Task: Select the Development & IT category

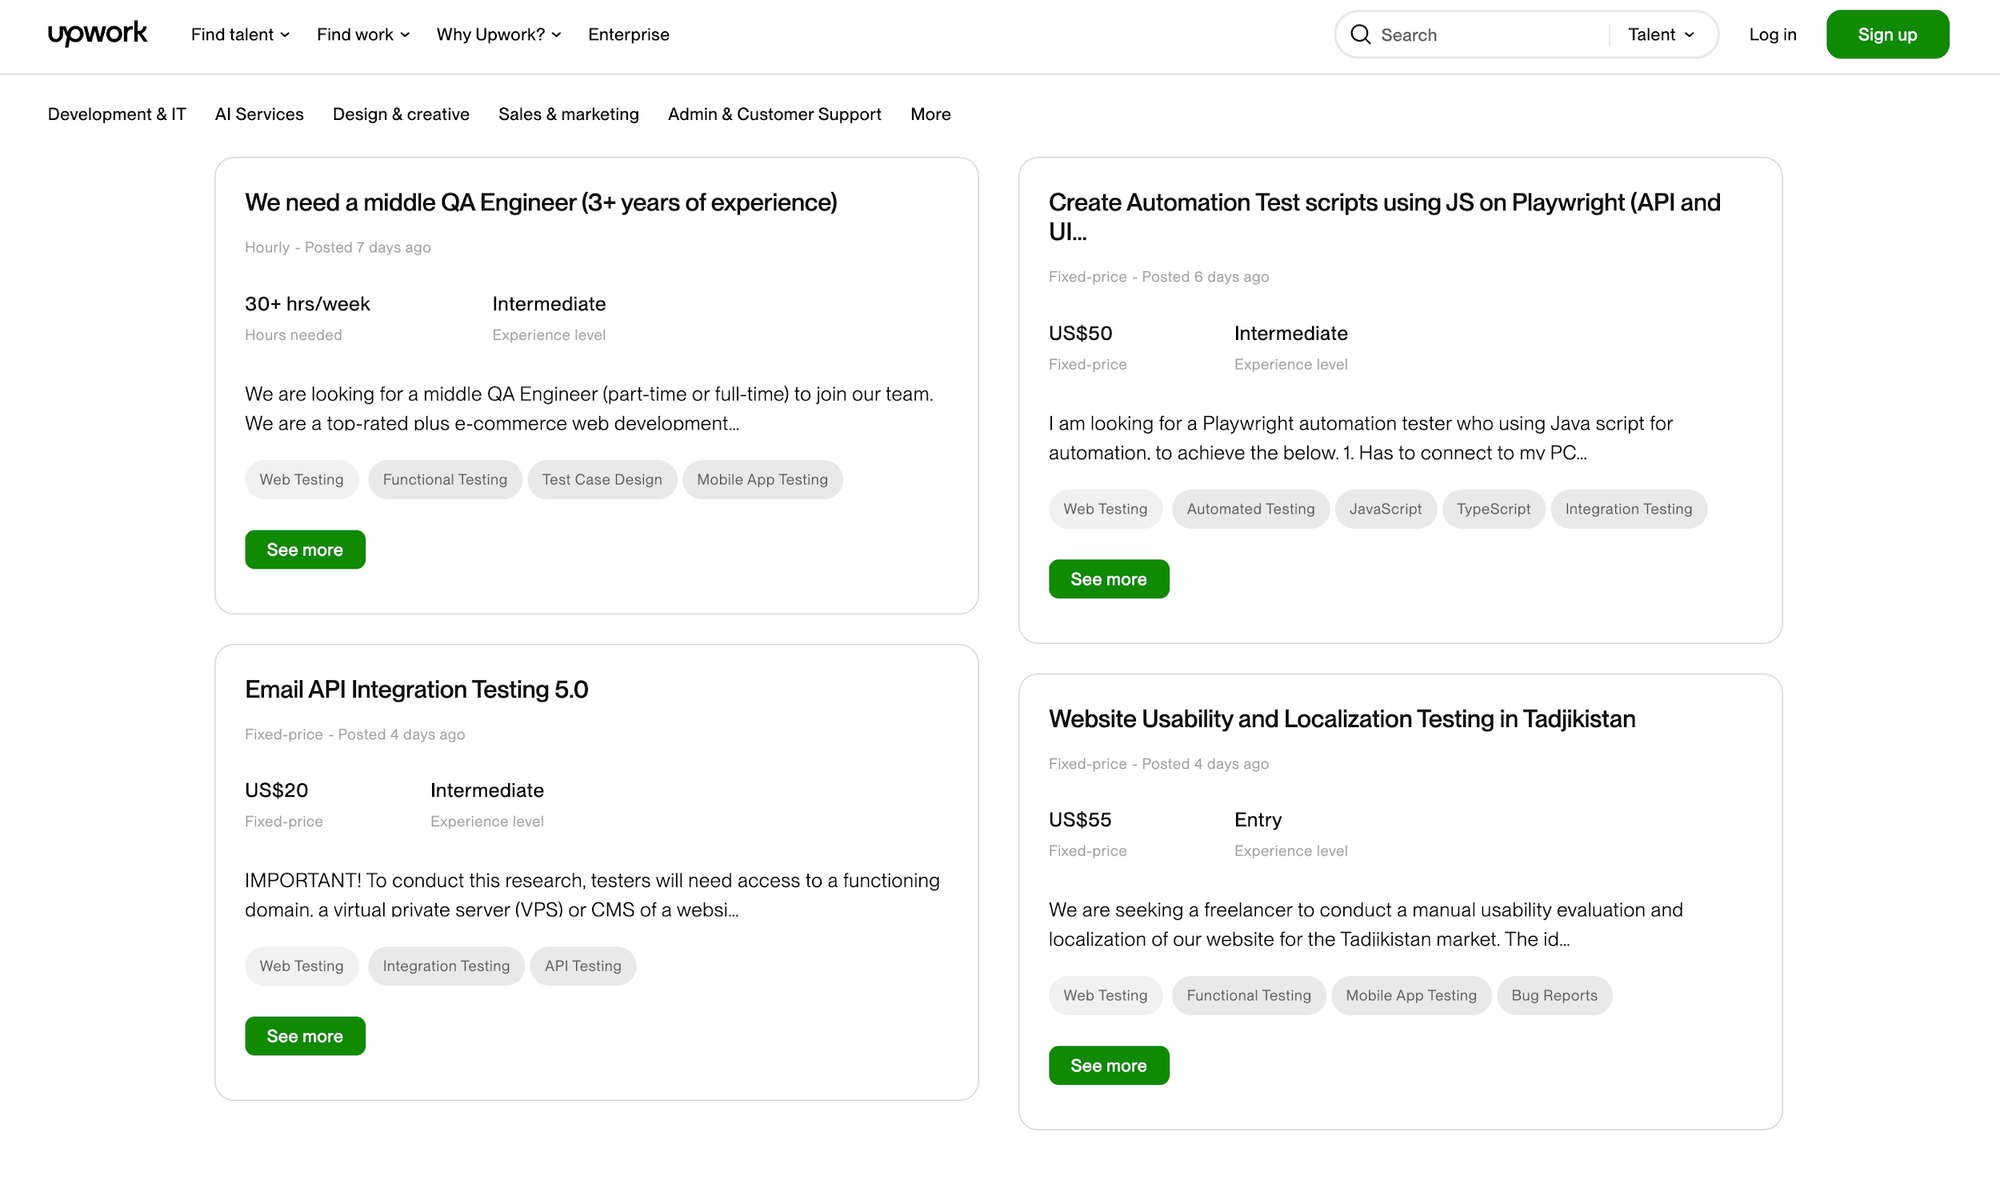Action: click(x=117, y=114)
